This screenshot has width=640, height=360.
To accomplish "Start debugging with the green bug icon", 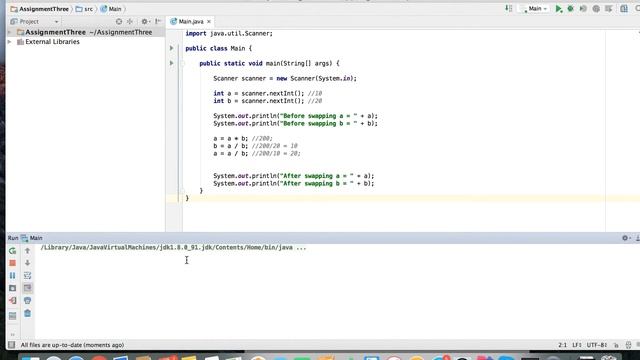I will tap(571, 9).
